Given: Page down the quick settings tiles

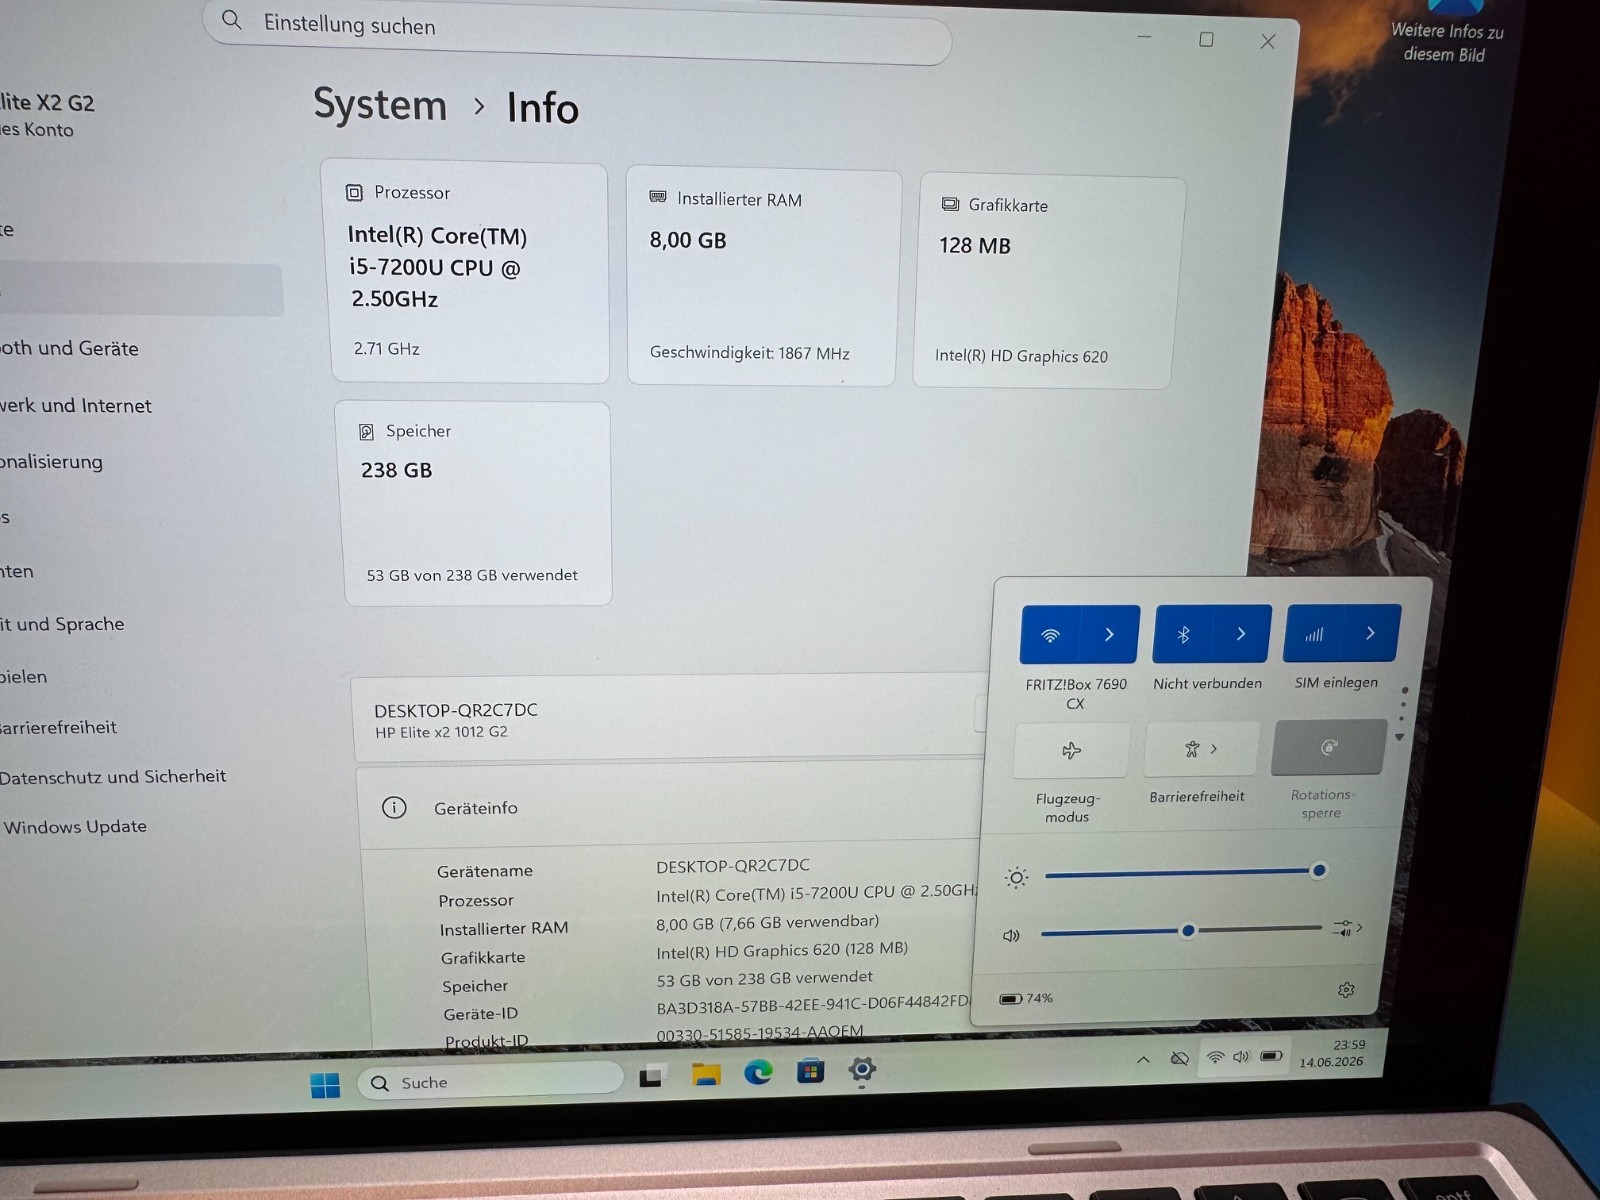Looking at the screenshot, I should (x=1400, y=737).
